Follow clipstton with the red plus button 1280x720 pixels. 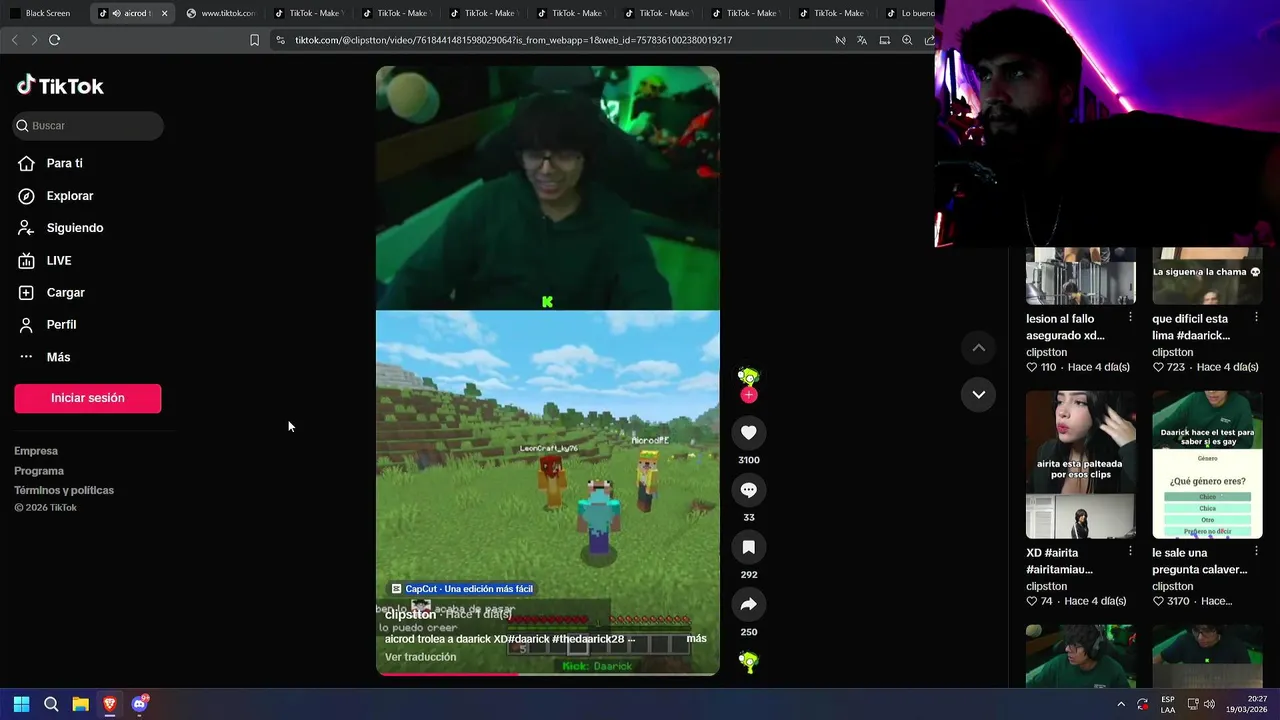point(748,395)
